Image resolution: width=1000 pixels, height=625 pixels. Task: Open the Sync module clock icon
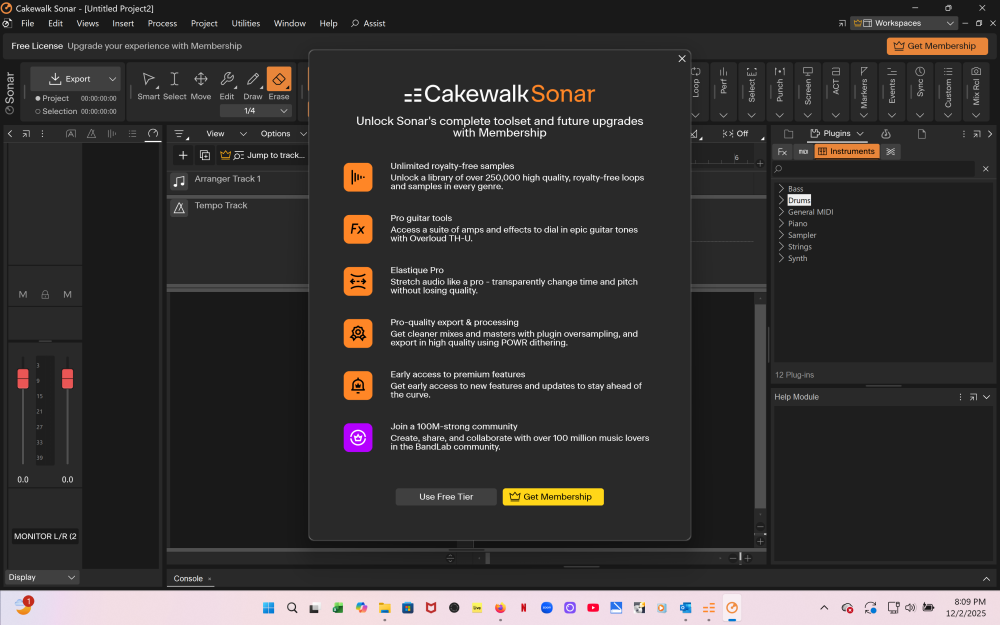(919, 71)
